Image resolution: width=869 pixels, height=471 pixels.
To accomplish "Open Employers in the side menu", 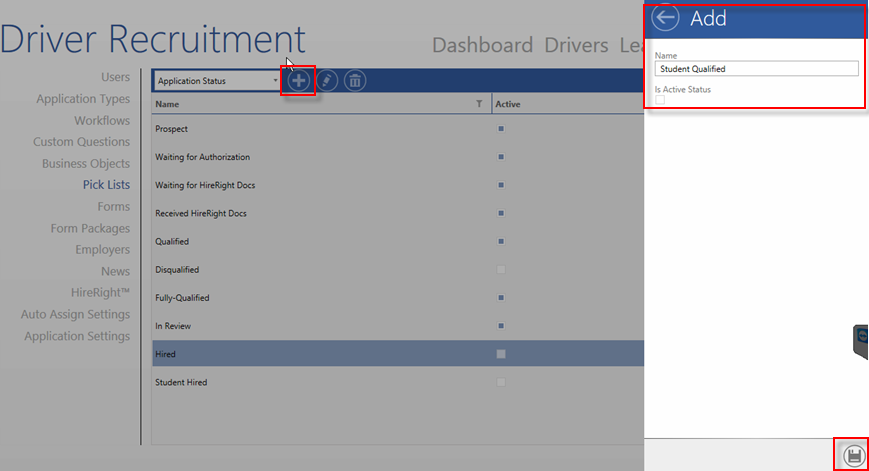I will 103,250.
